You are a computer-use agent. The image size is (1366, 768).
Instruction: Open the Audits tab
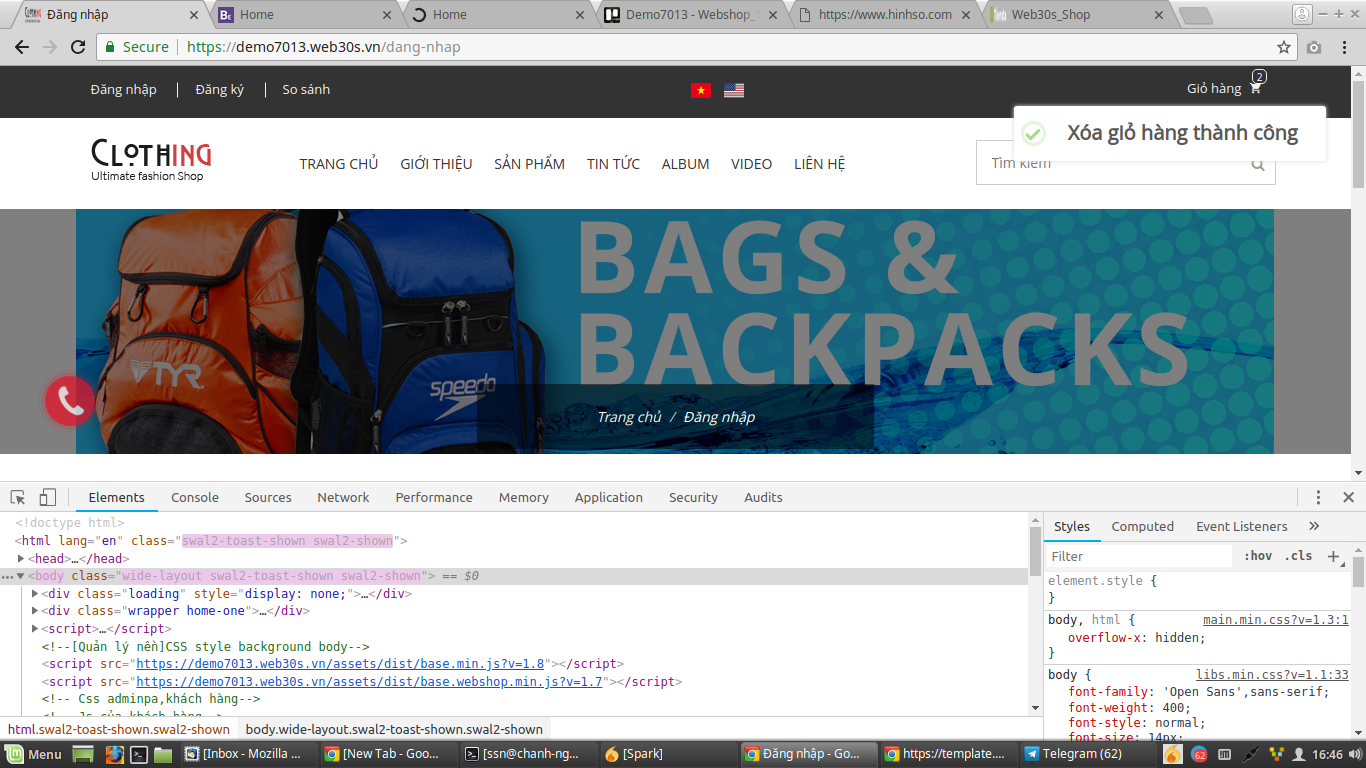(x=763, y=497)
